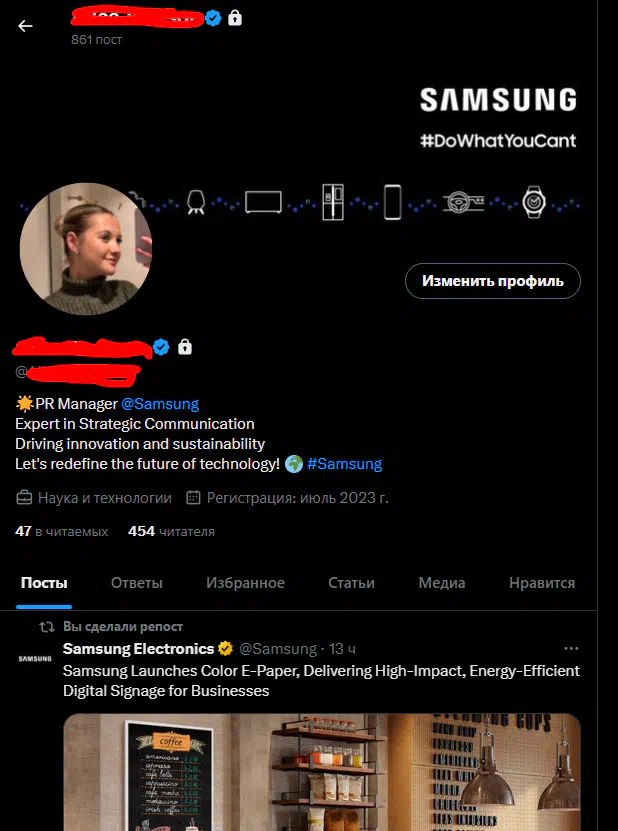Image resolution: width=618 pixels, height=831 pixels.
Task: Open the #Samsung hashtag in bio
Action: coord(345,464)
